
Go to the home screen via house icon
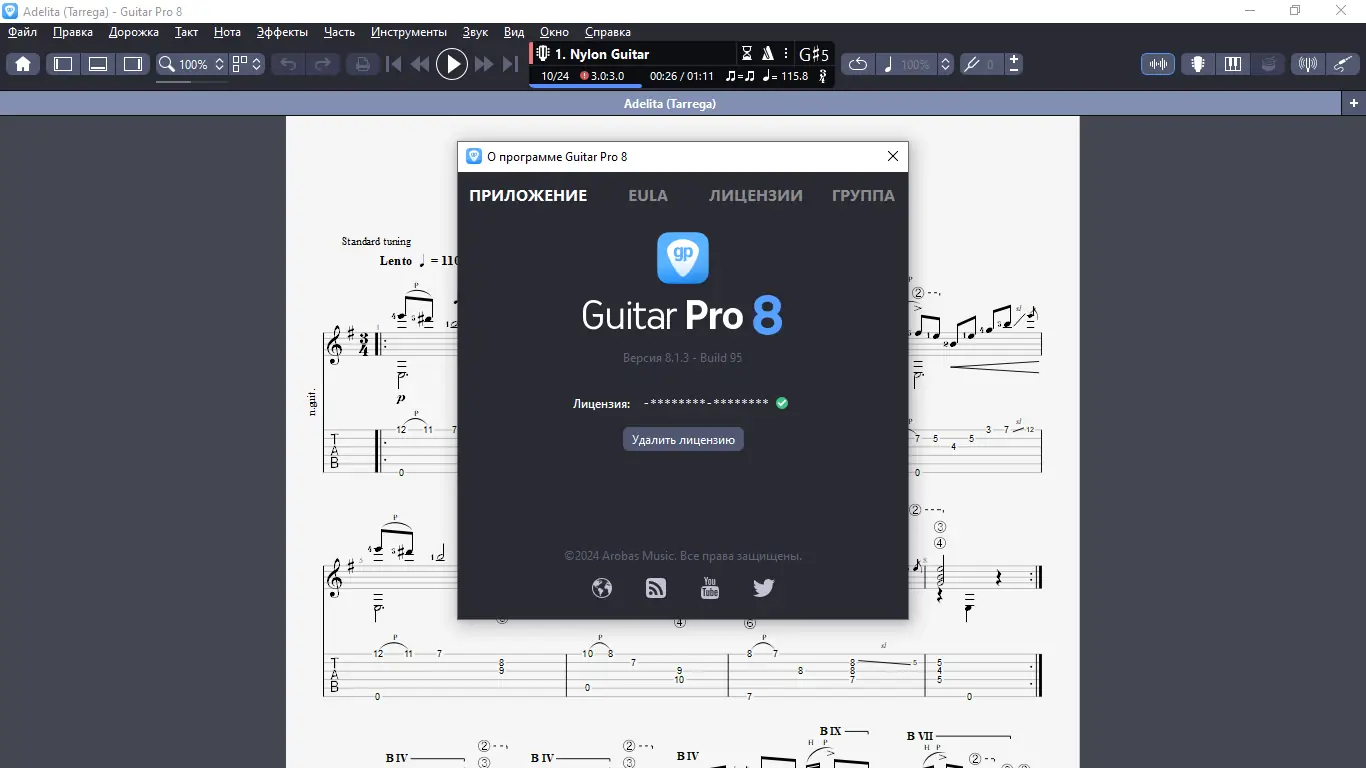tap(23, 64)
